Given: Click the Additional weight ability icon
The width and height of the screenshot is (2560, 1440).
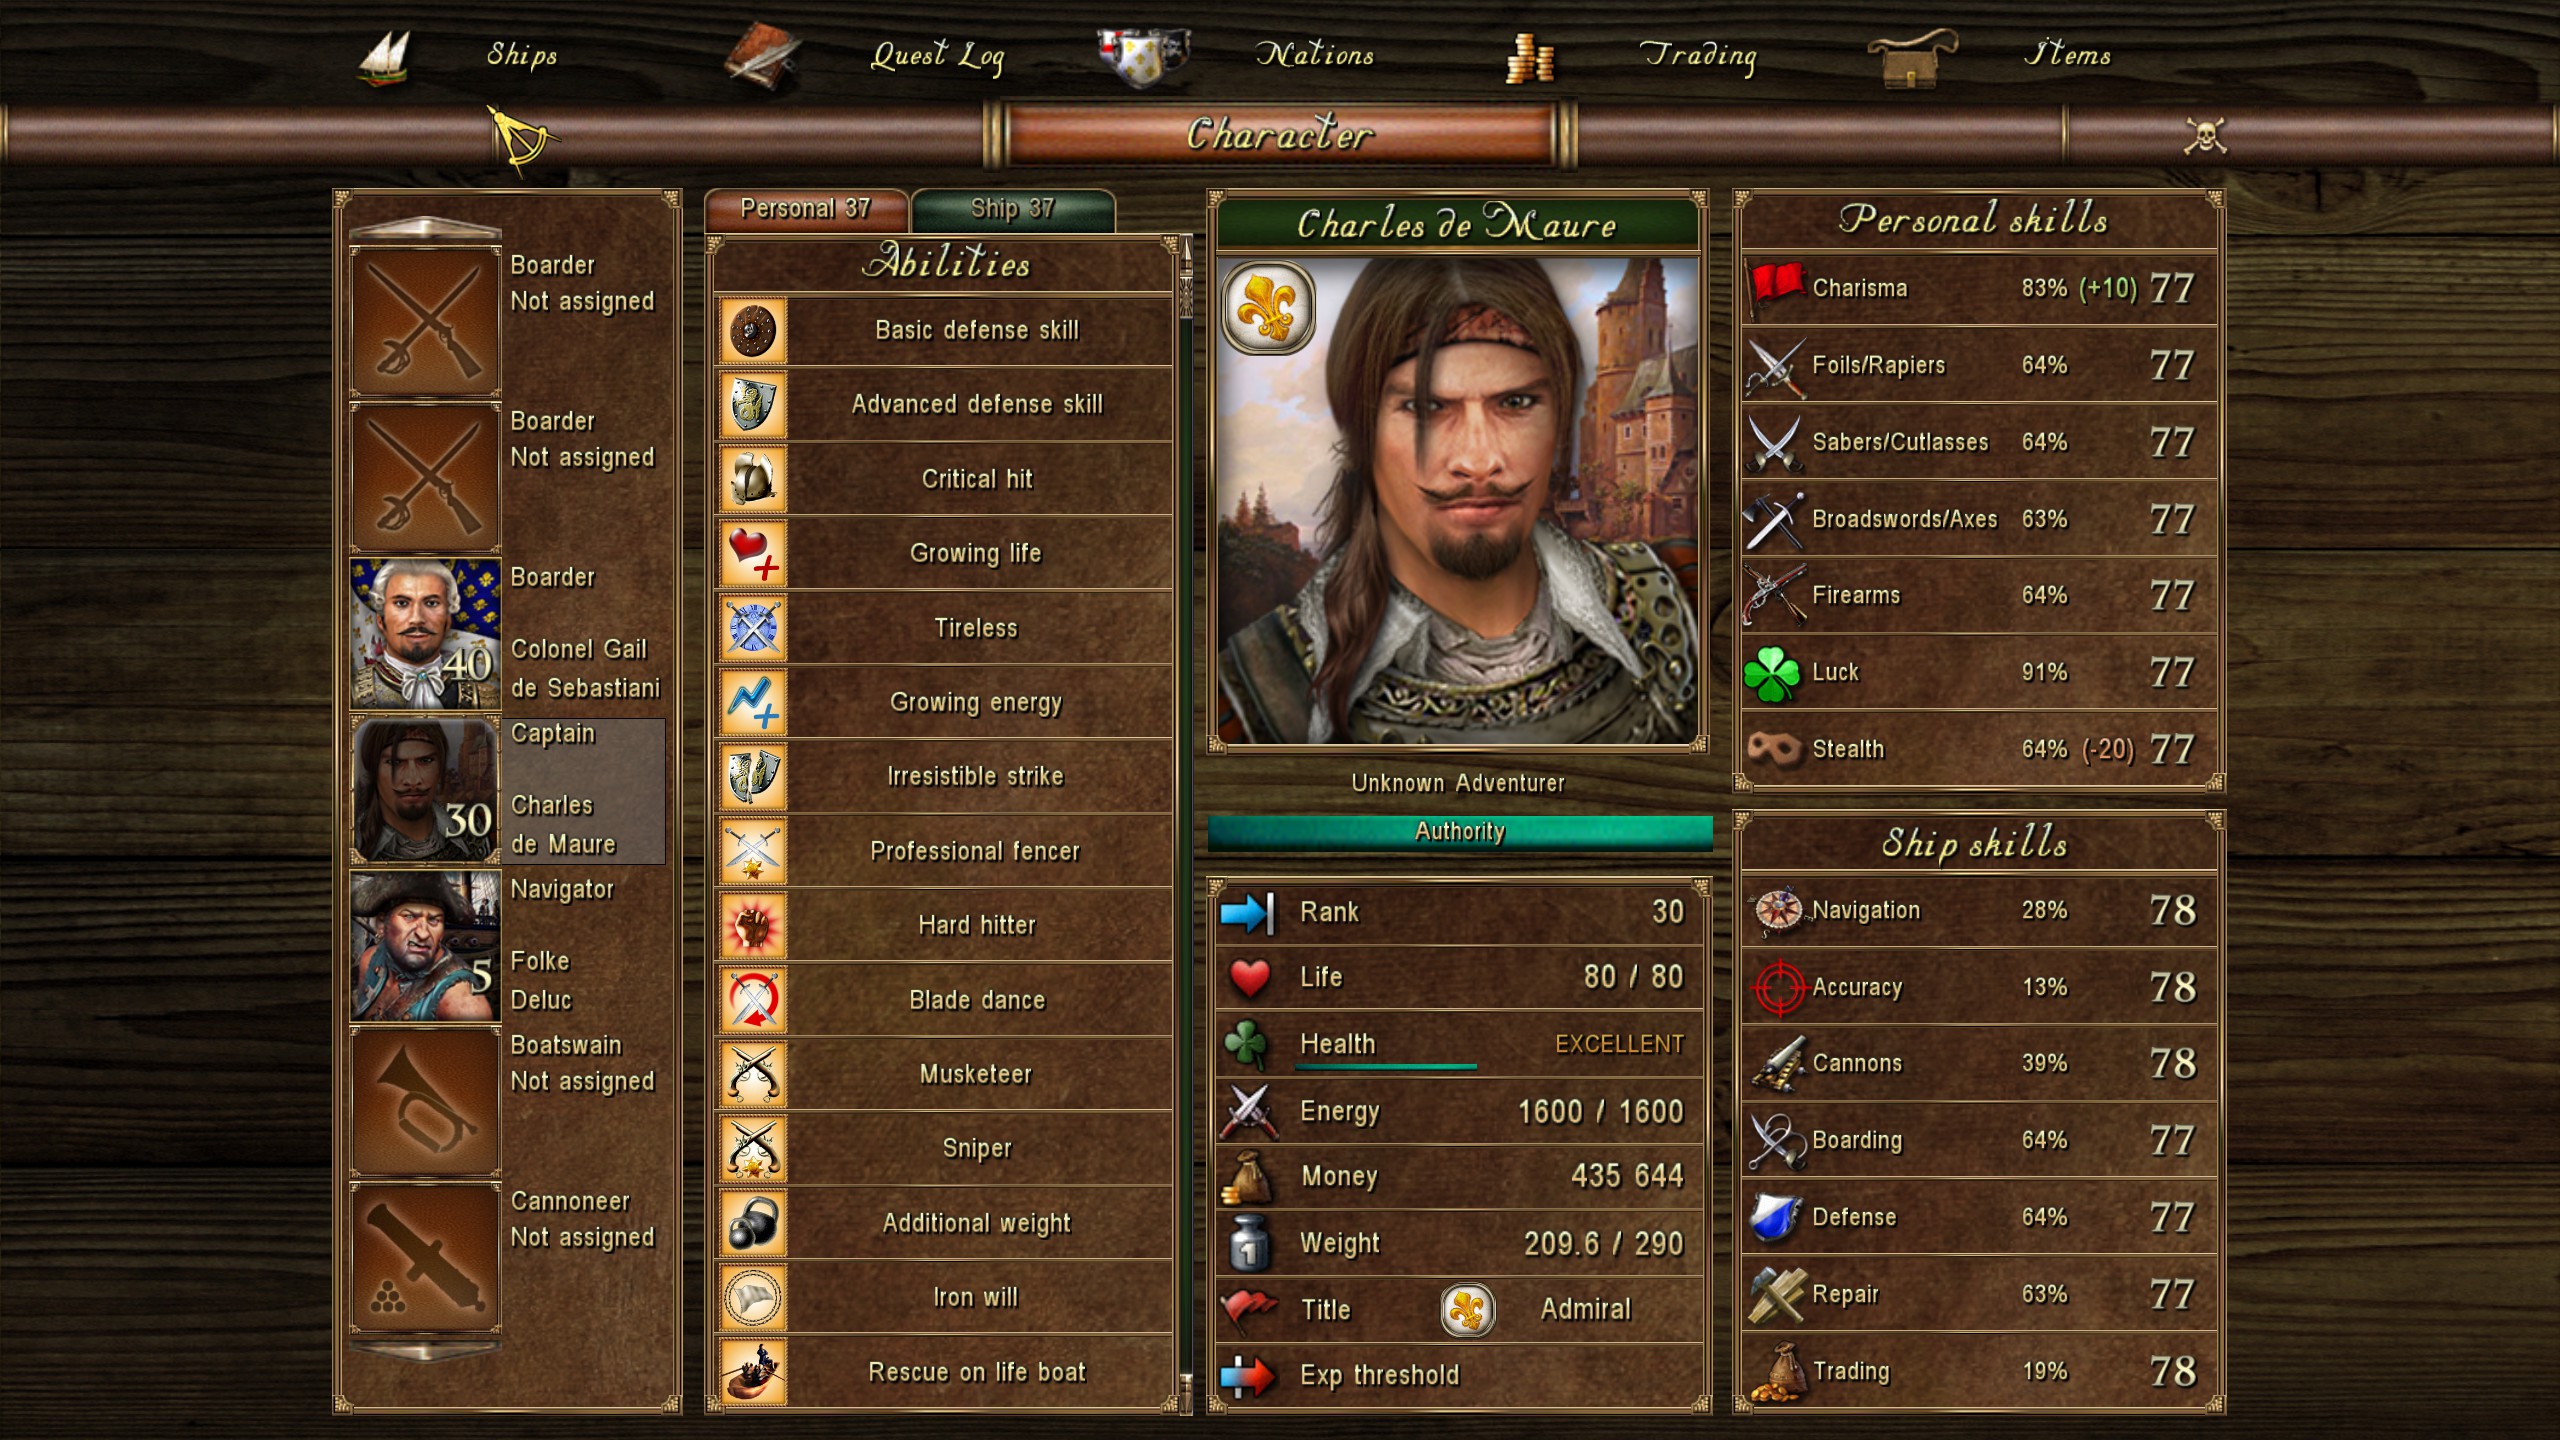Looking at the screenshot, I should click(752, 1223).
